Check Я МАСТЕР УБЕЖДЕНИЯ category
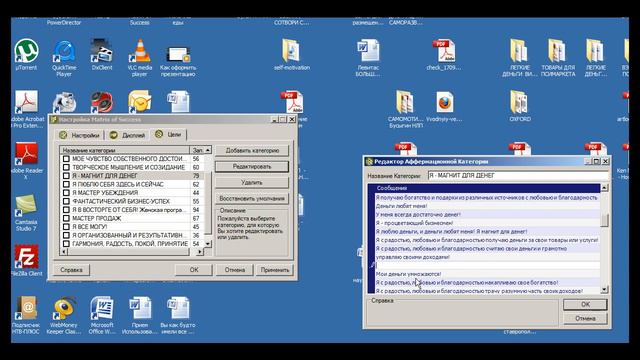The height and width of the screenshot is (360, 640). [66, 193]
